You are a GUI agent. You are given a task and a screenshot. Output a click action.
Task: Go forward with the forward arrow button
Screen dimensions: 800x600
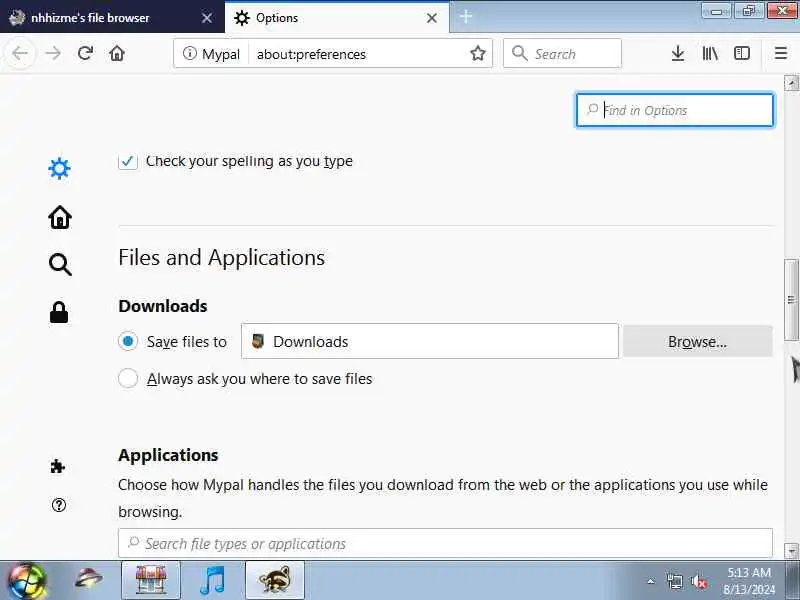53,53
